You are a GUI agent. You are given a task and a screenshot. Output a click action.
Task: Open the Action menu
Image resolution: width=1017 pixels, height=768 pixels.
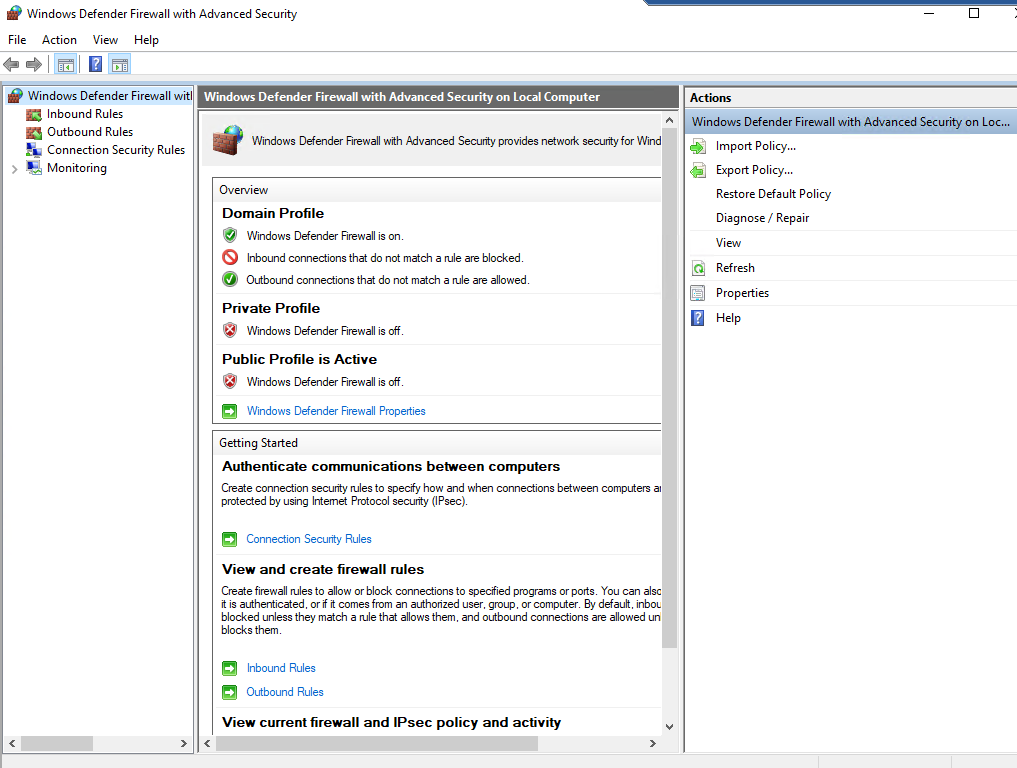click(x=59, y=39)
